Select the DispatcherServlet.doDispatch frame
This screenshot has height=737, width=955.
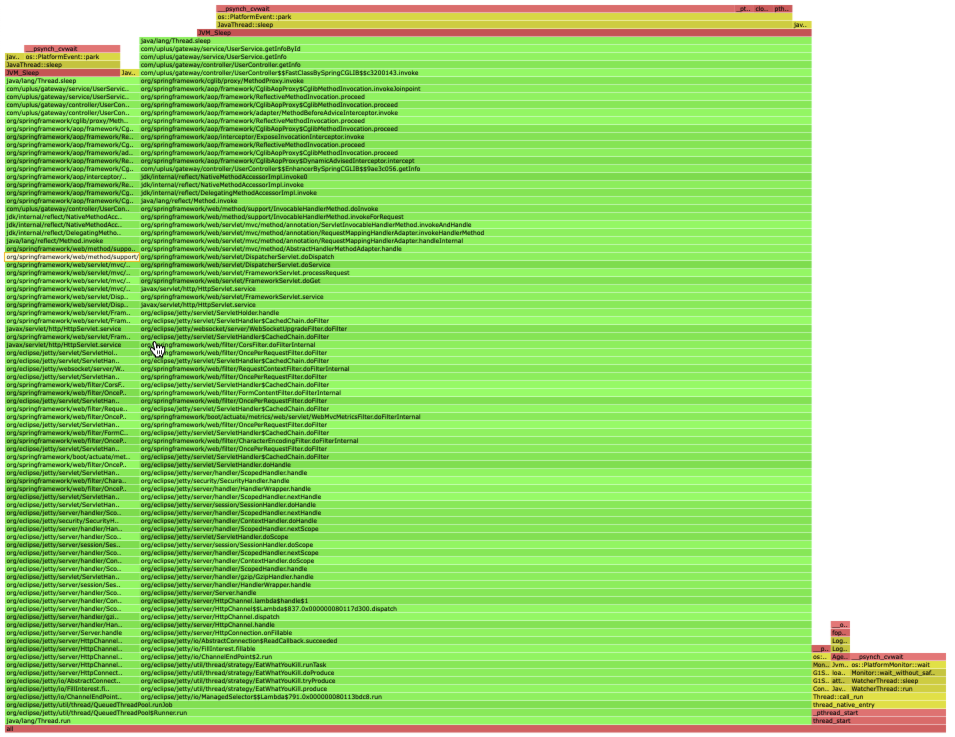[475, 257]
